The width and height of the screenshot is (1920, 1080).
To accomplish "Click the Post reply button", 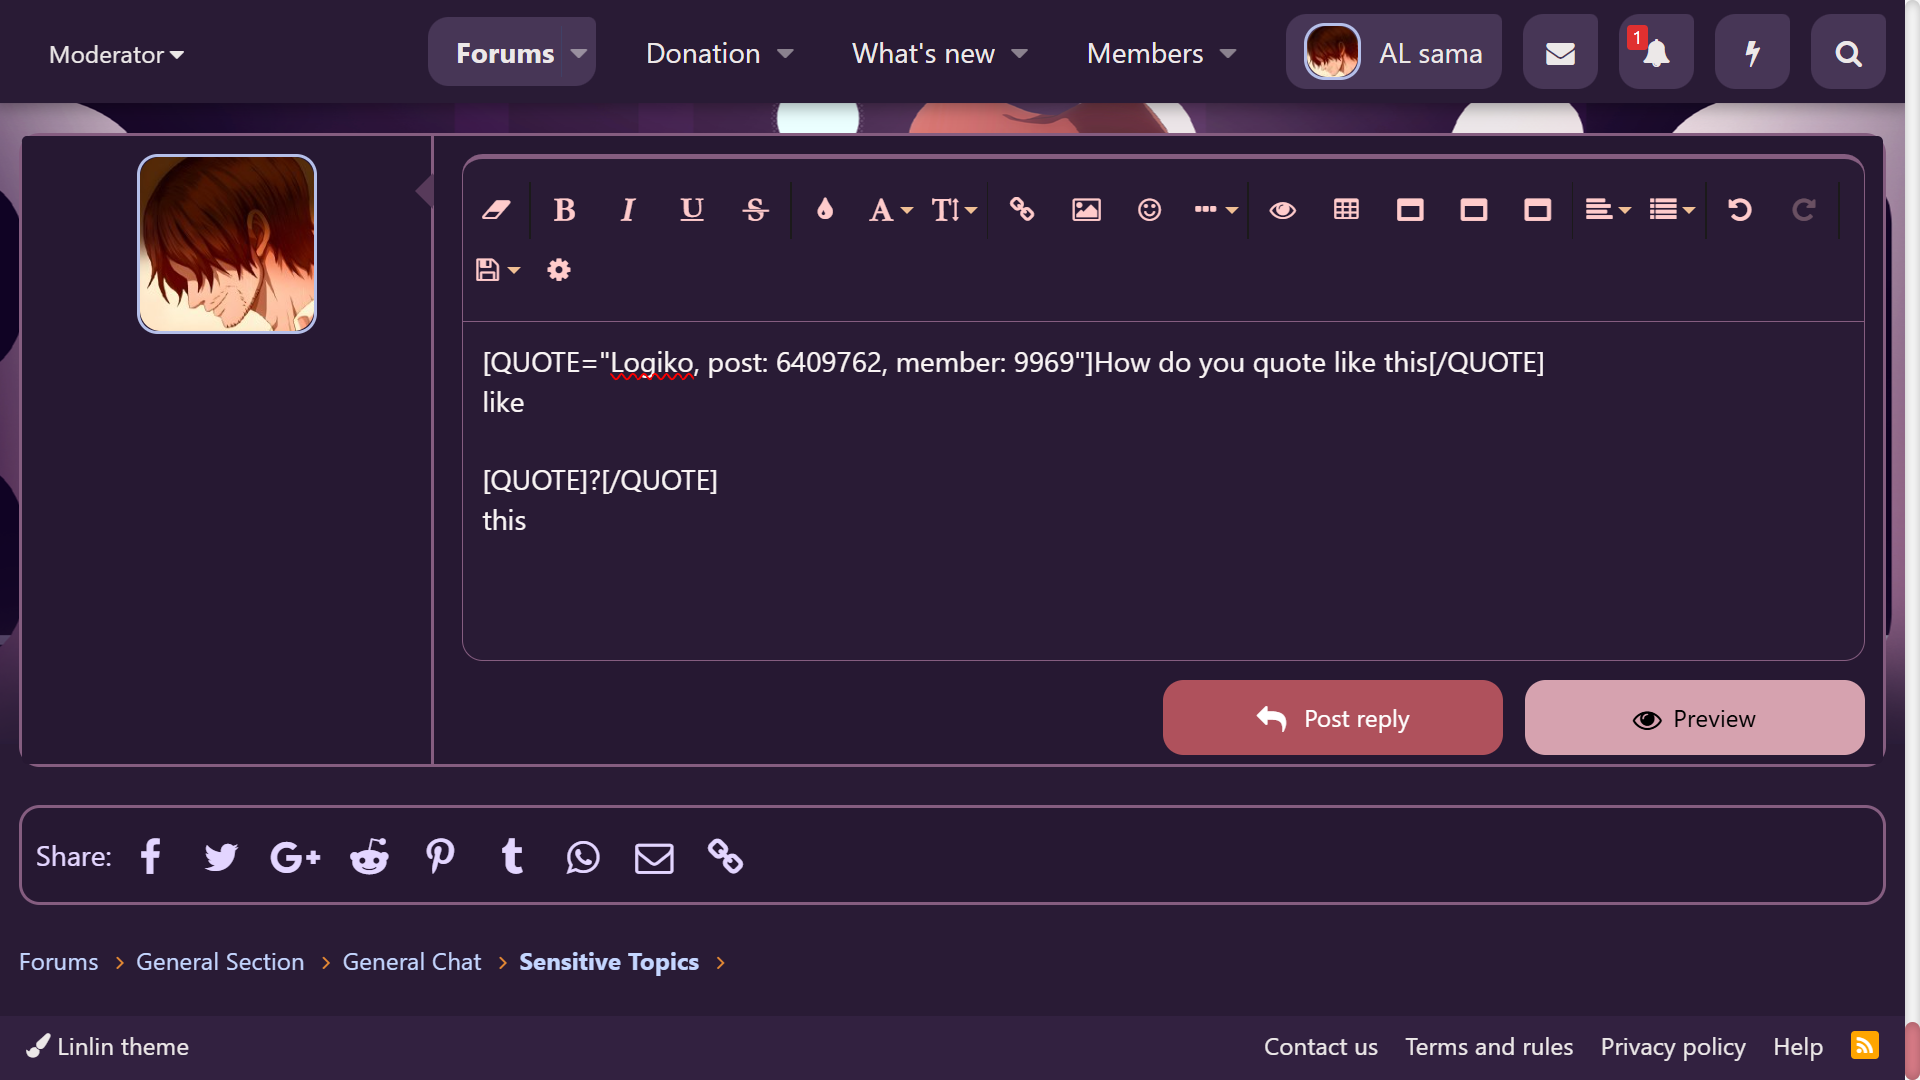I will (1332, 718).
